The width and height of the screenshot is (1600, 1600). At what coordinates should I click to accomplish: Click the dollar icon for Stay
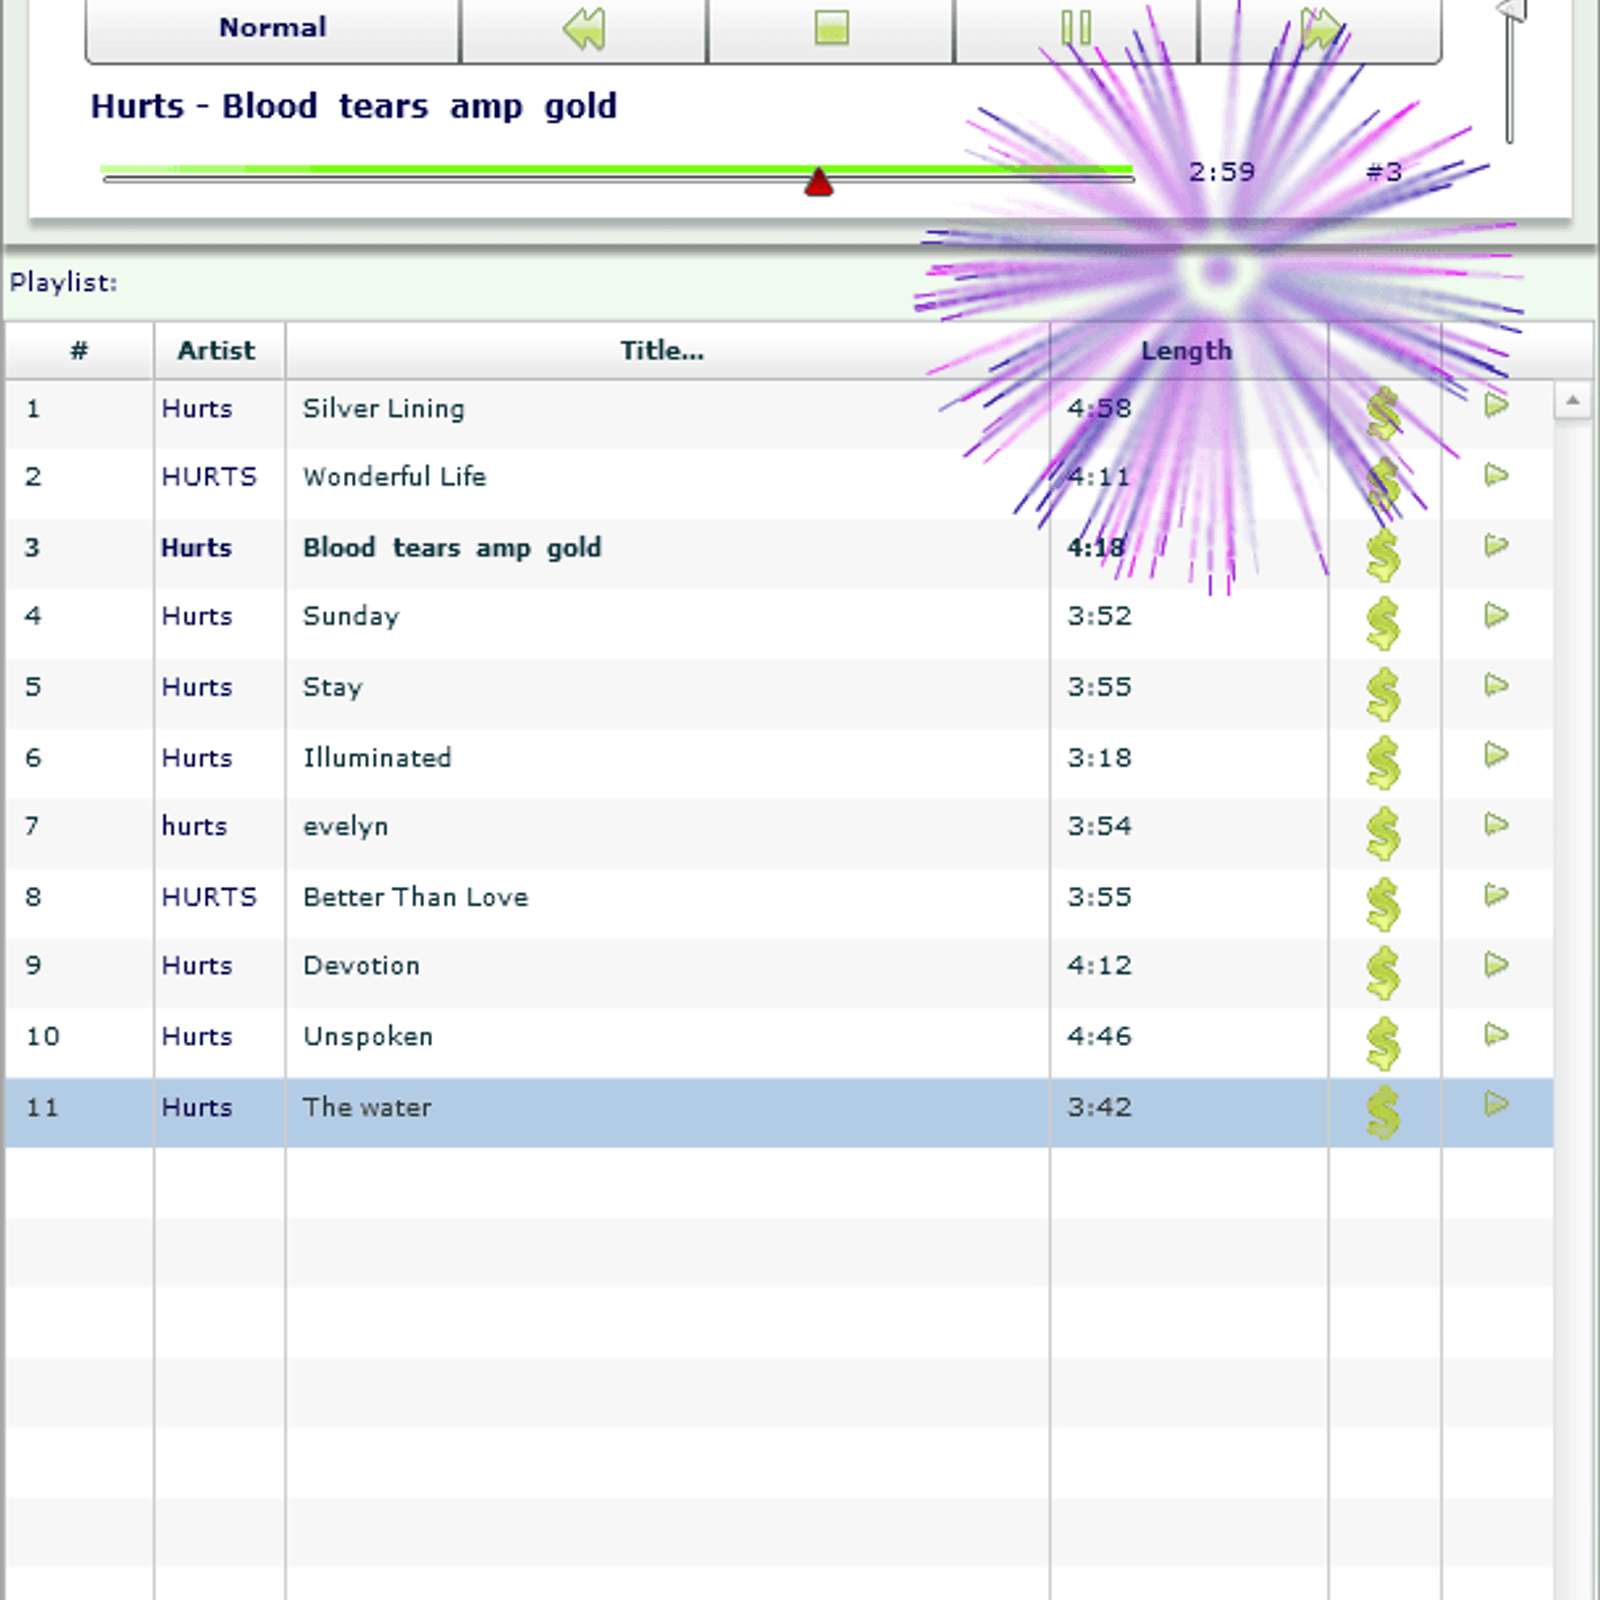coord(1383,692)
